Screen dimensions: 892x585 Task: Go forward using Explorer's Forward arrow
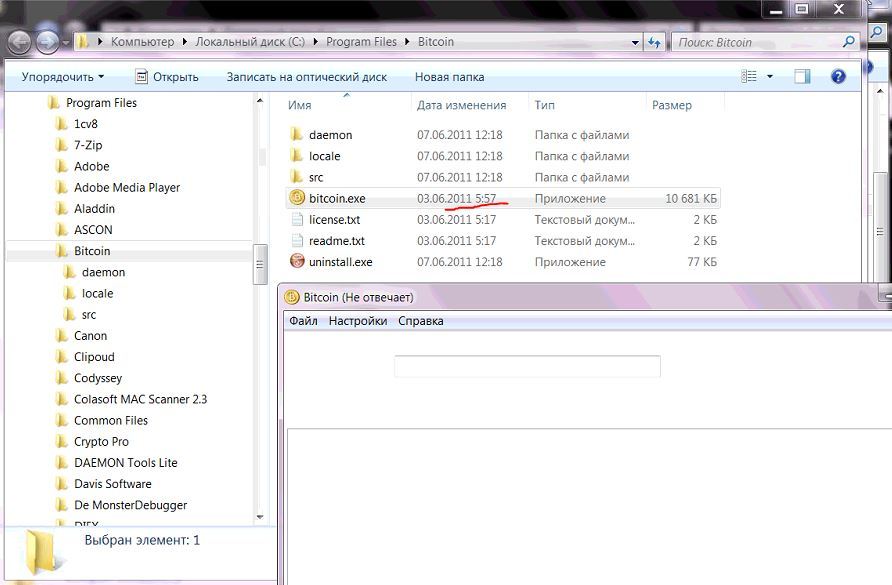(47, 42)
